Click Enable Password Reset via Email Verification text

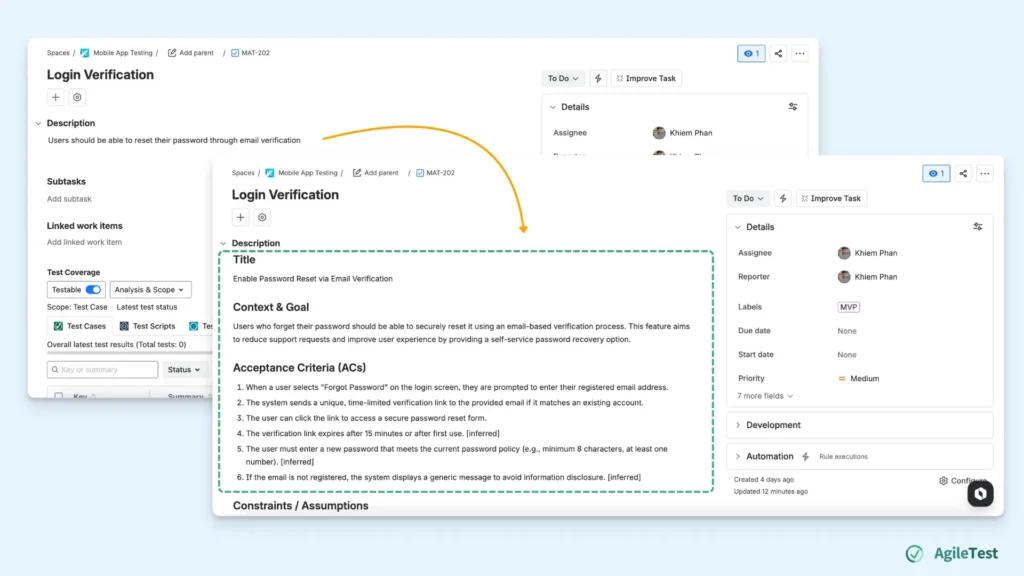(313, 279)
